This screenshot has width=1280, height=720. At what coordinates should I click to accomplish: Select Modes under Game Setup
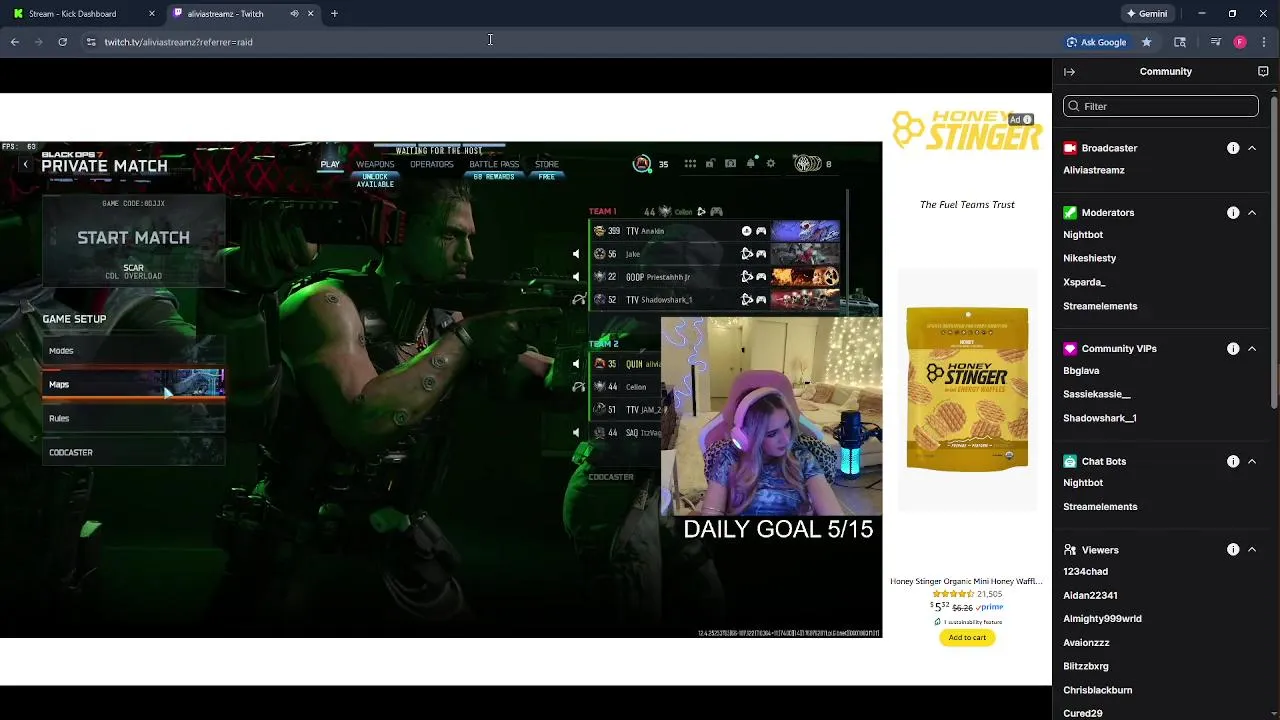click(x=133, y=351)
